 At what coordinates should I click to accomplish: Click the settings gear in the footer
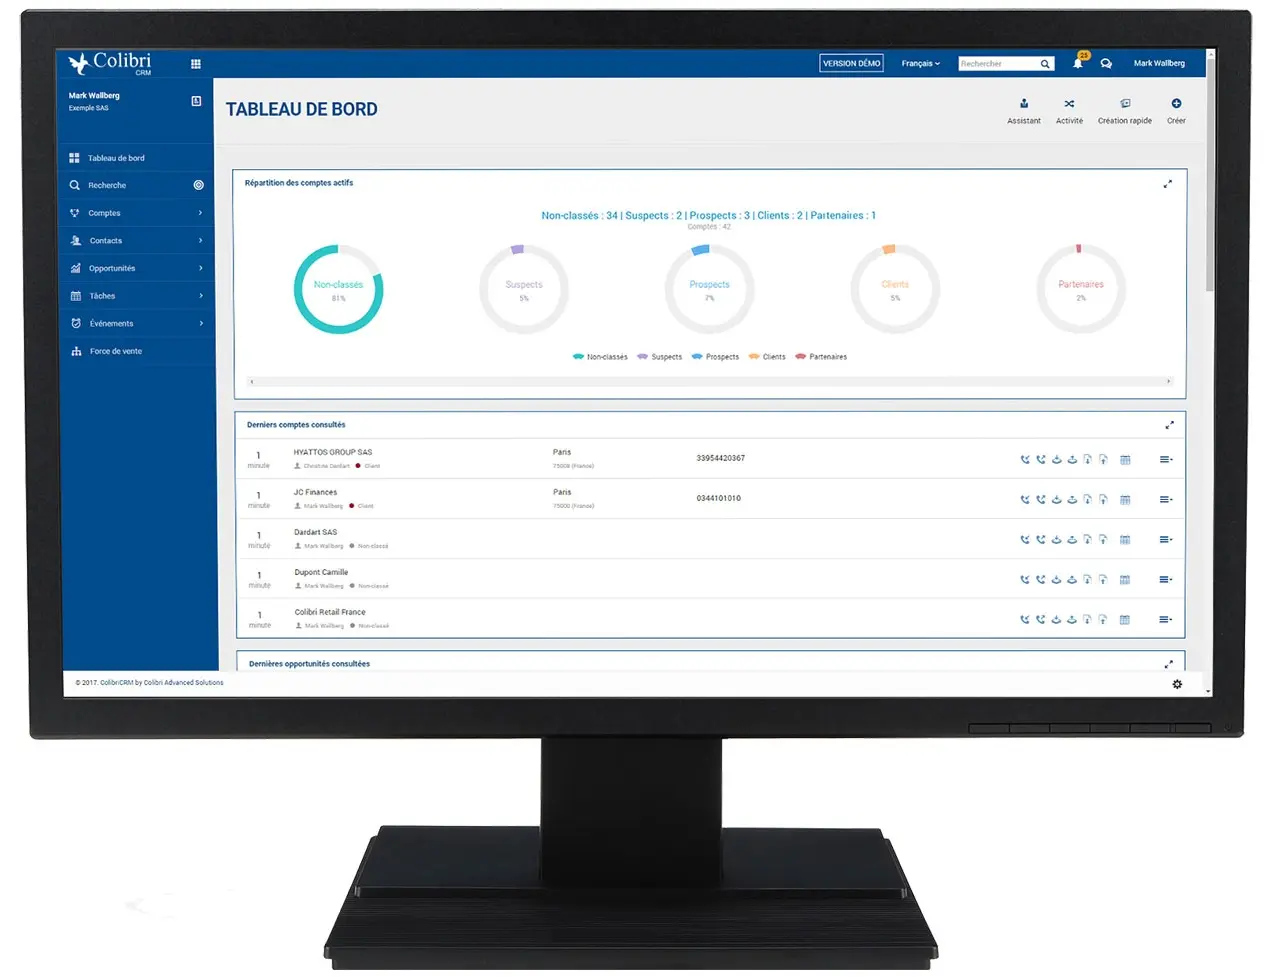coord(1177,684)
